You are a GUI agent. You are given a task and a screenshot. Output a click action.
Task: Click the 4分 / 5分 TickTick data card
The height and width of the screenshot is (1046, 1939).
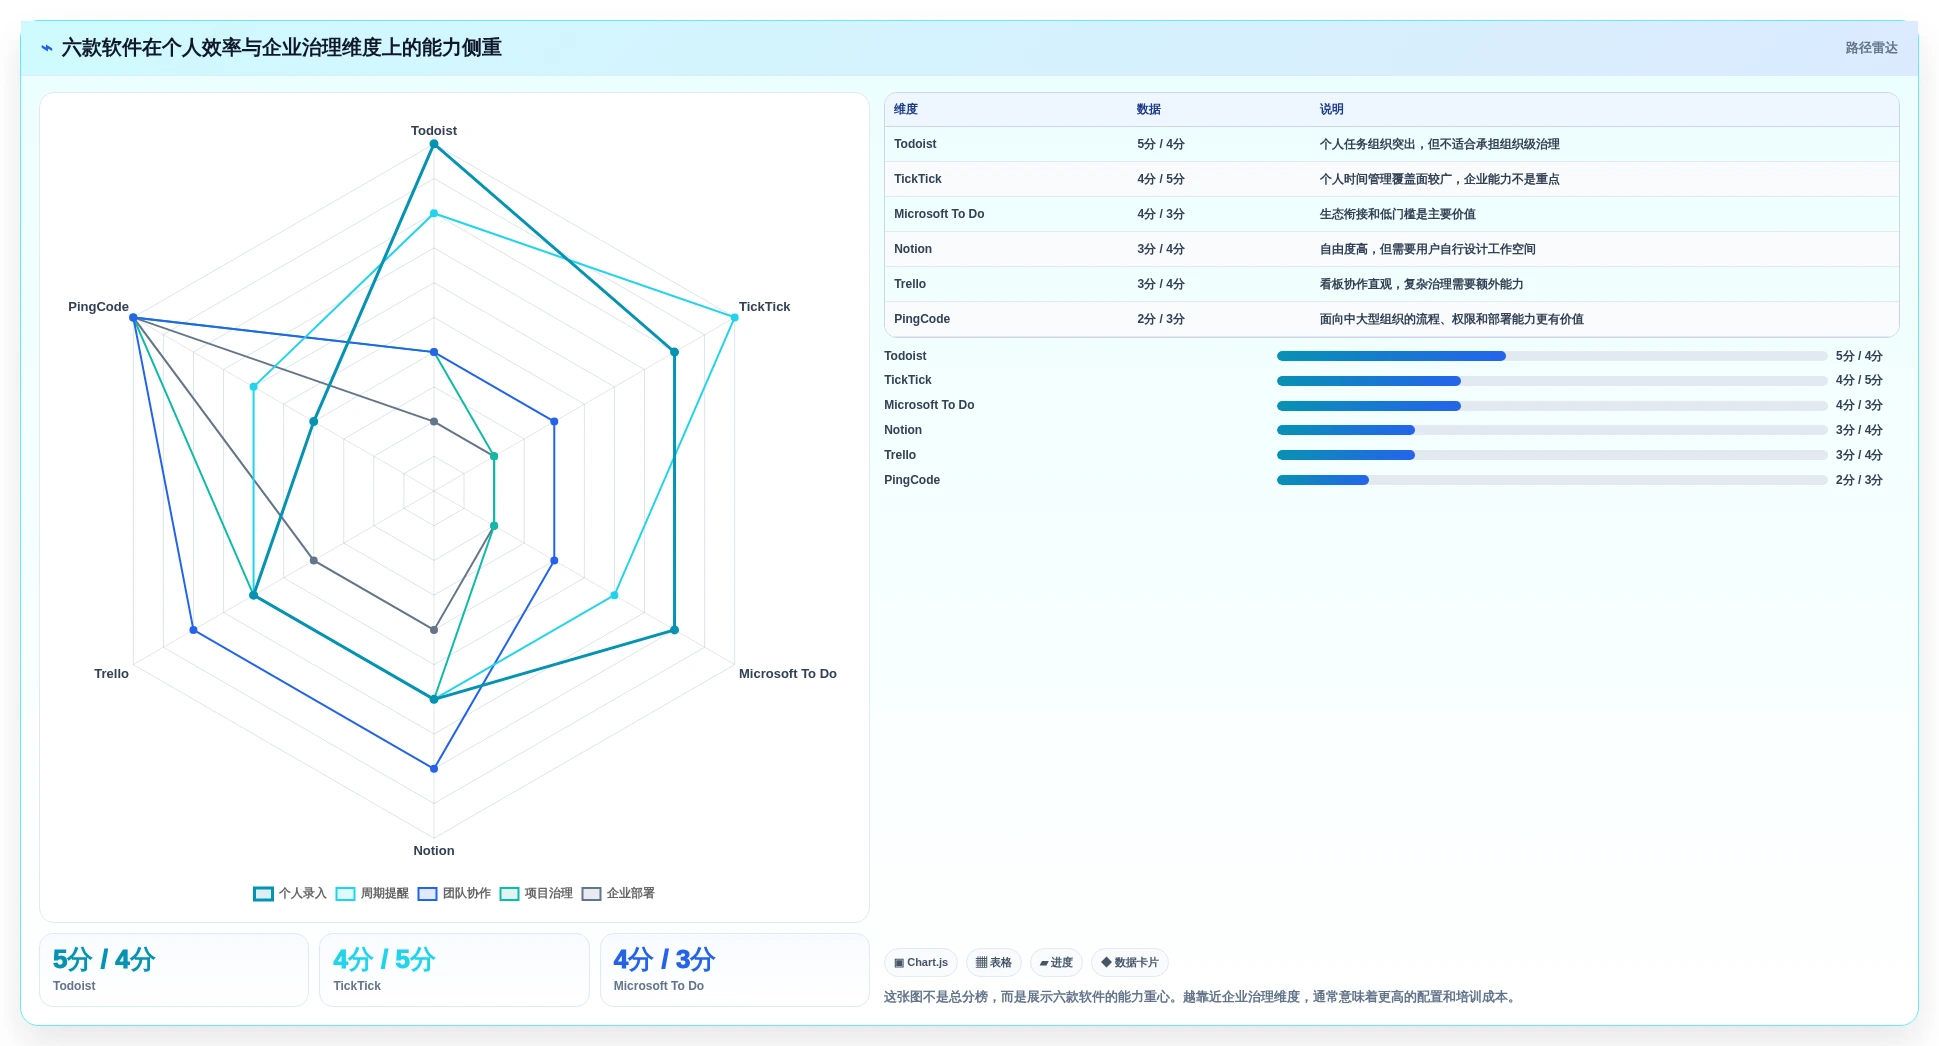click(454, 970)
